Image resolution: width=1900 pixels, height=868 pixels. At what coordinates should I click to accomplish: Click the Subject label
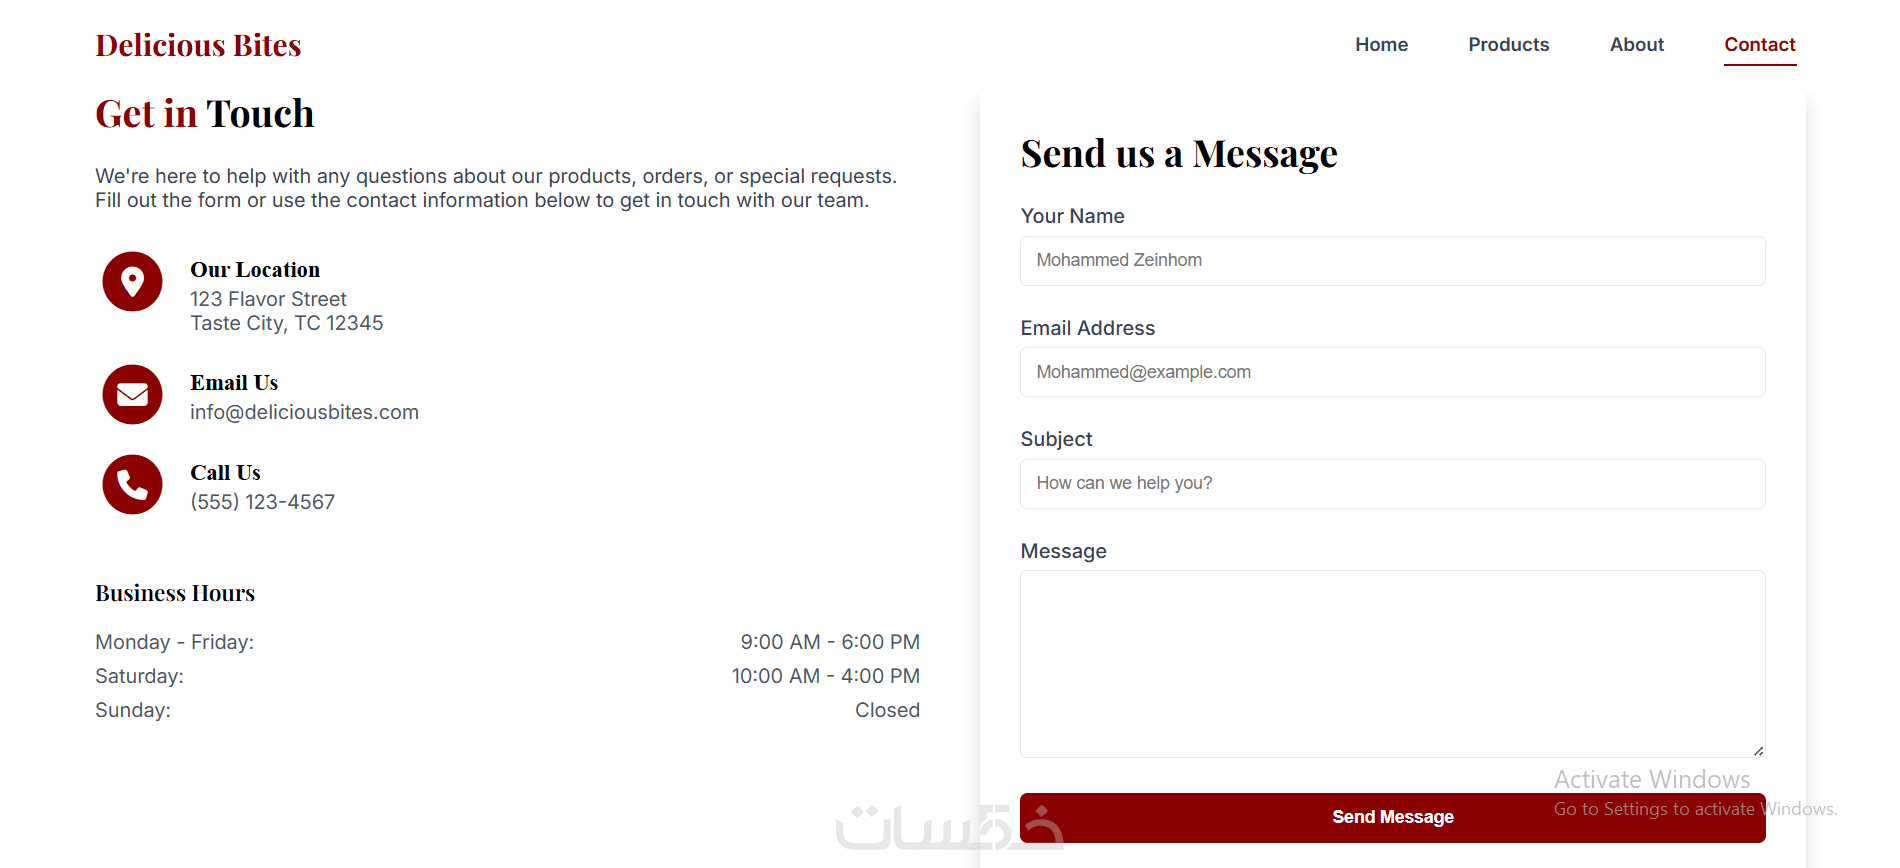[1056, 439]
